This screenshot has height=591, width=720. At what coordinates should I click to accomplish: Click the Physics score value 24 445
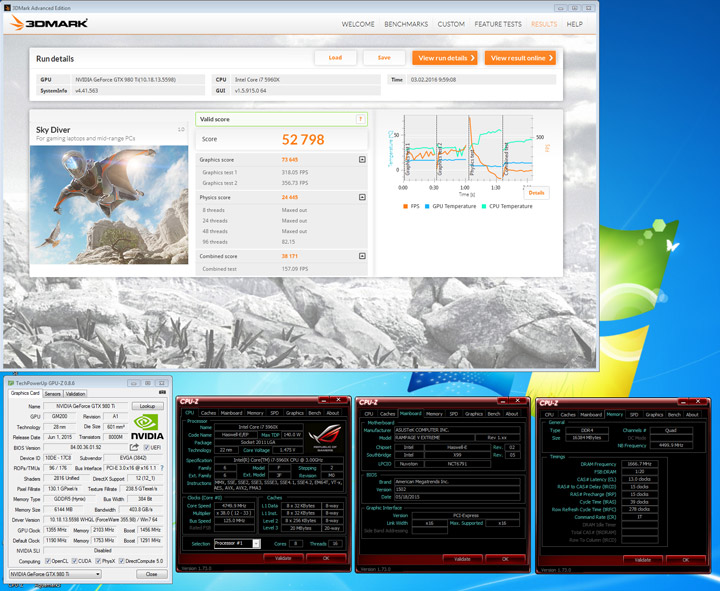tap(290, 197)
